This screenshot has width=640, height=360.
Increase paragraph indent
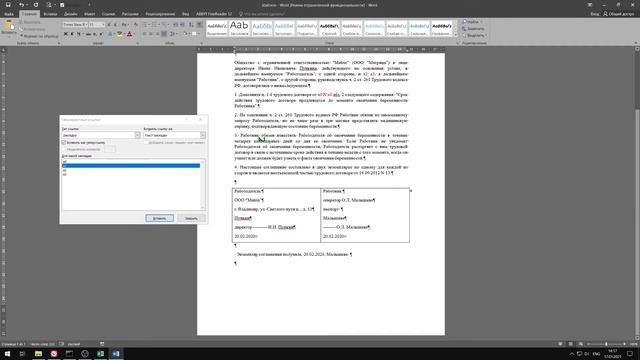tap(182, 25)
